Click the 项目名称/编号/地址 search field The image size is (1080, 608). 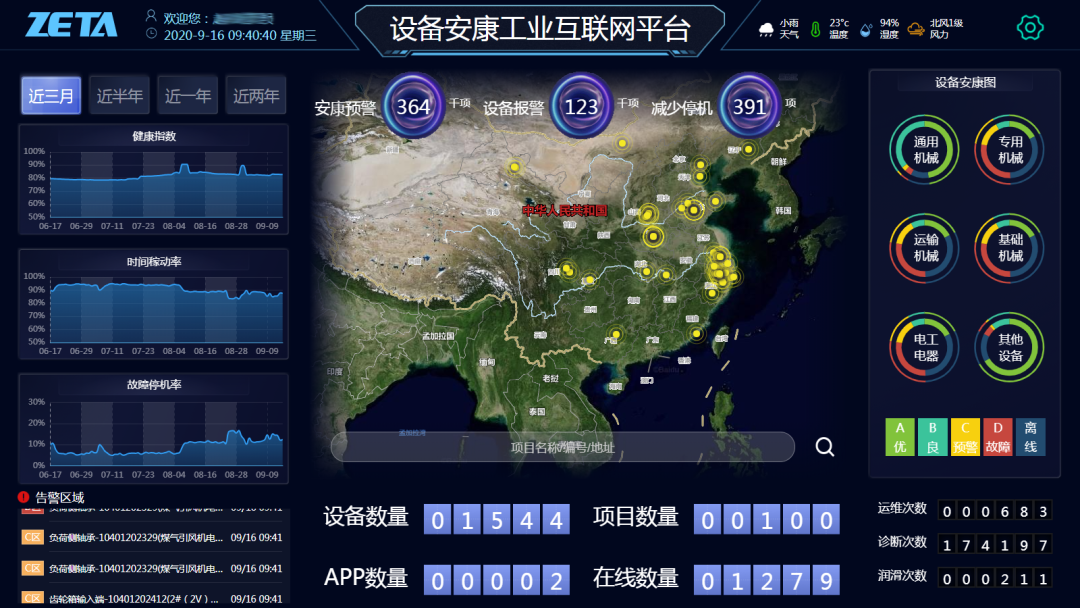(562, 447)
